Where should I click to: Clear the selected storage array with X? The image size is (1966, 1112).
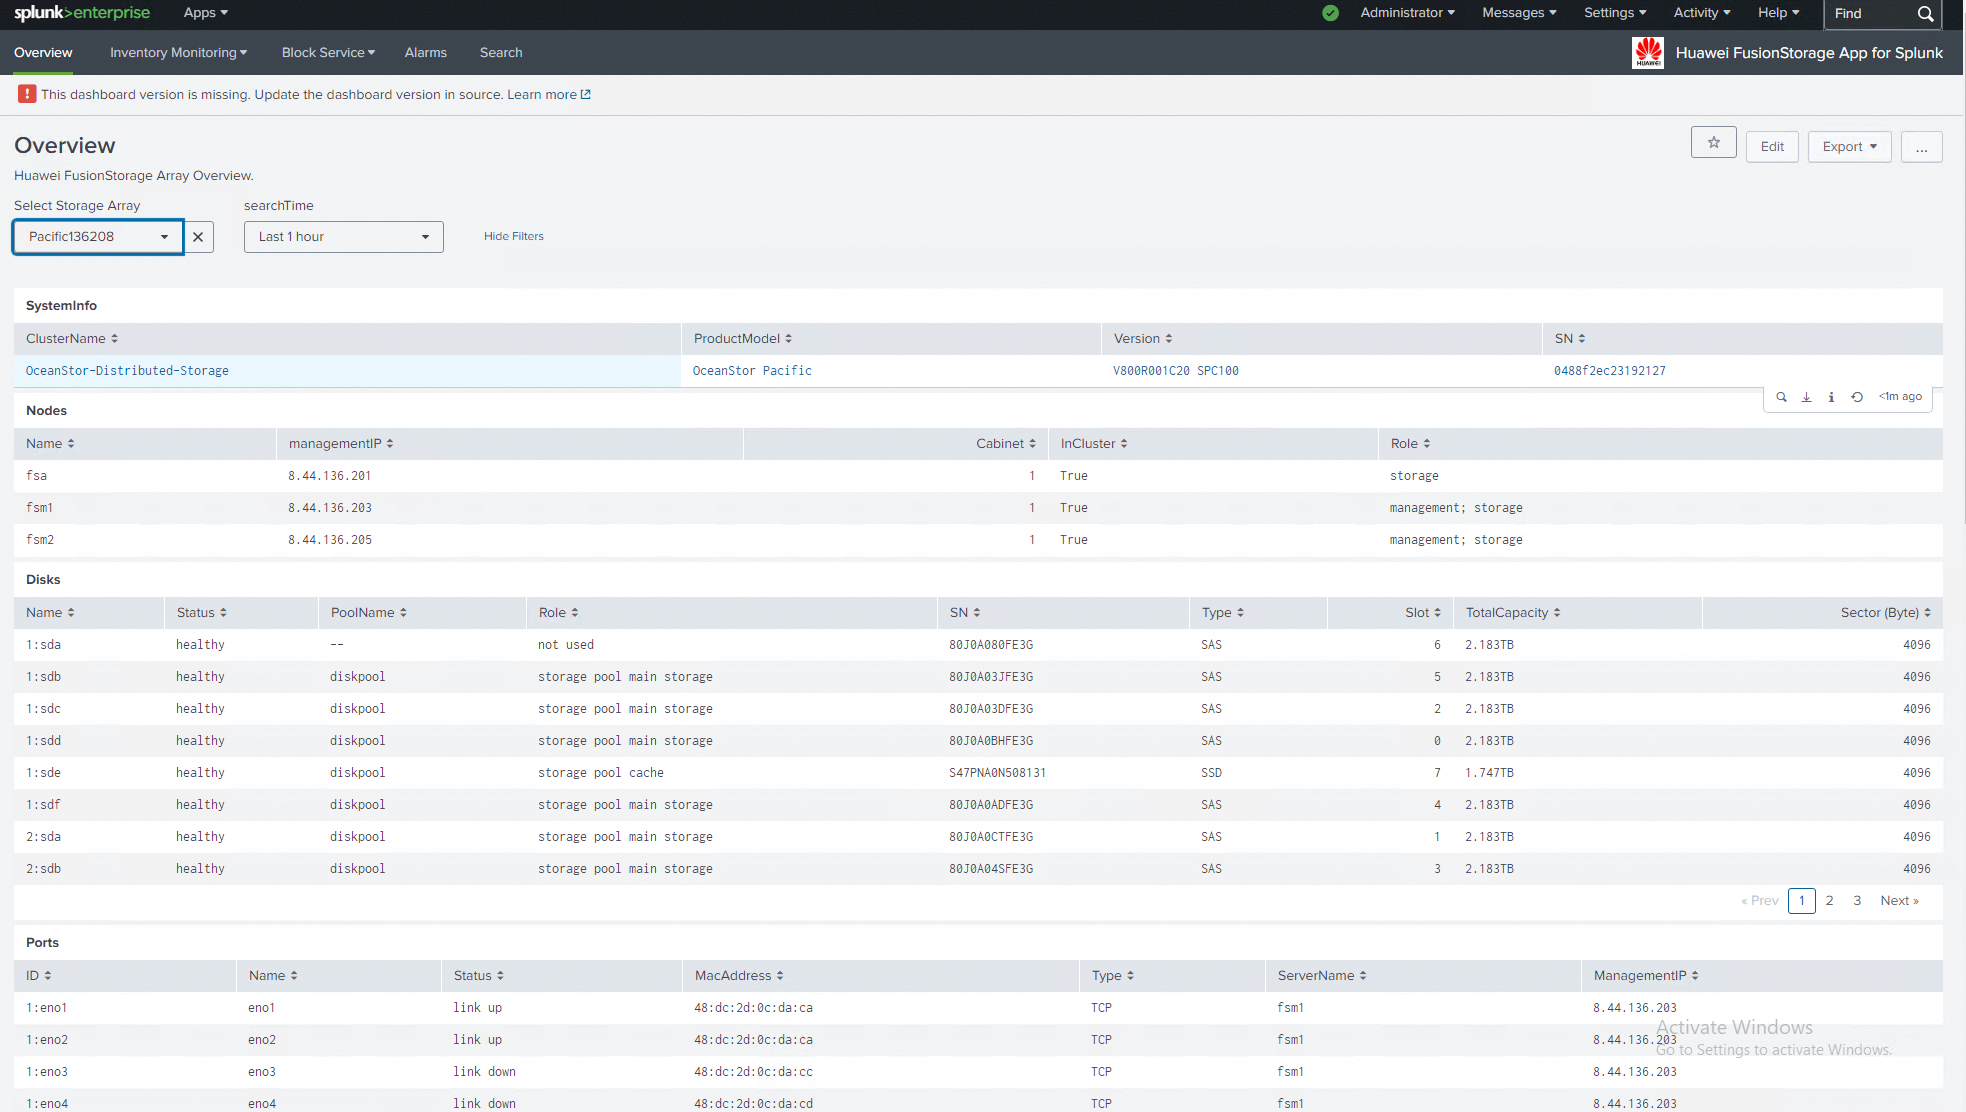tap(198, 237)
